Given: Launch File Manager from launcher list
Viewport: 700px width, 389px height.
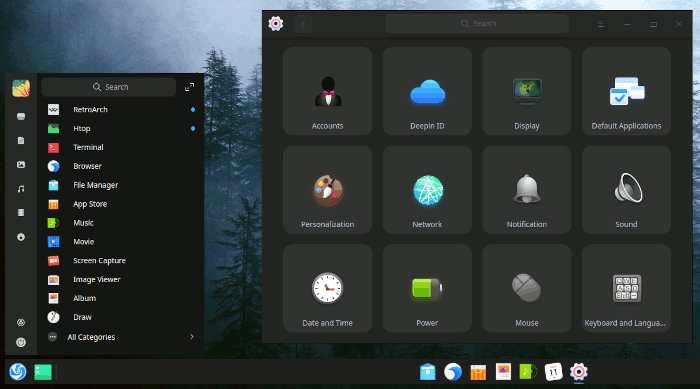Looking at the screenshot, I should point(121,185).
